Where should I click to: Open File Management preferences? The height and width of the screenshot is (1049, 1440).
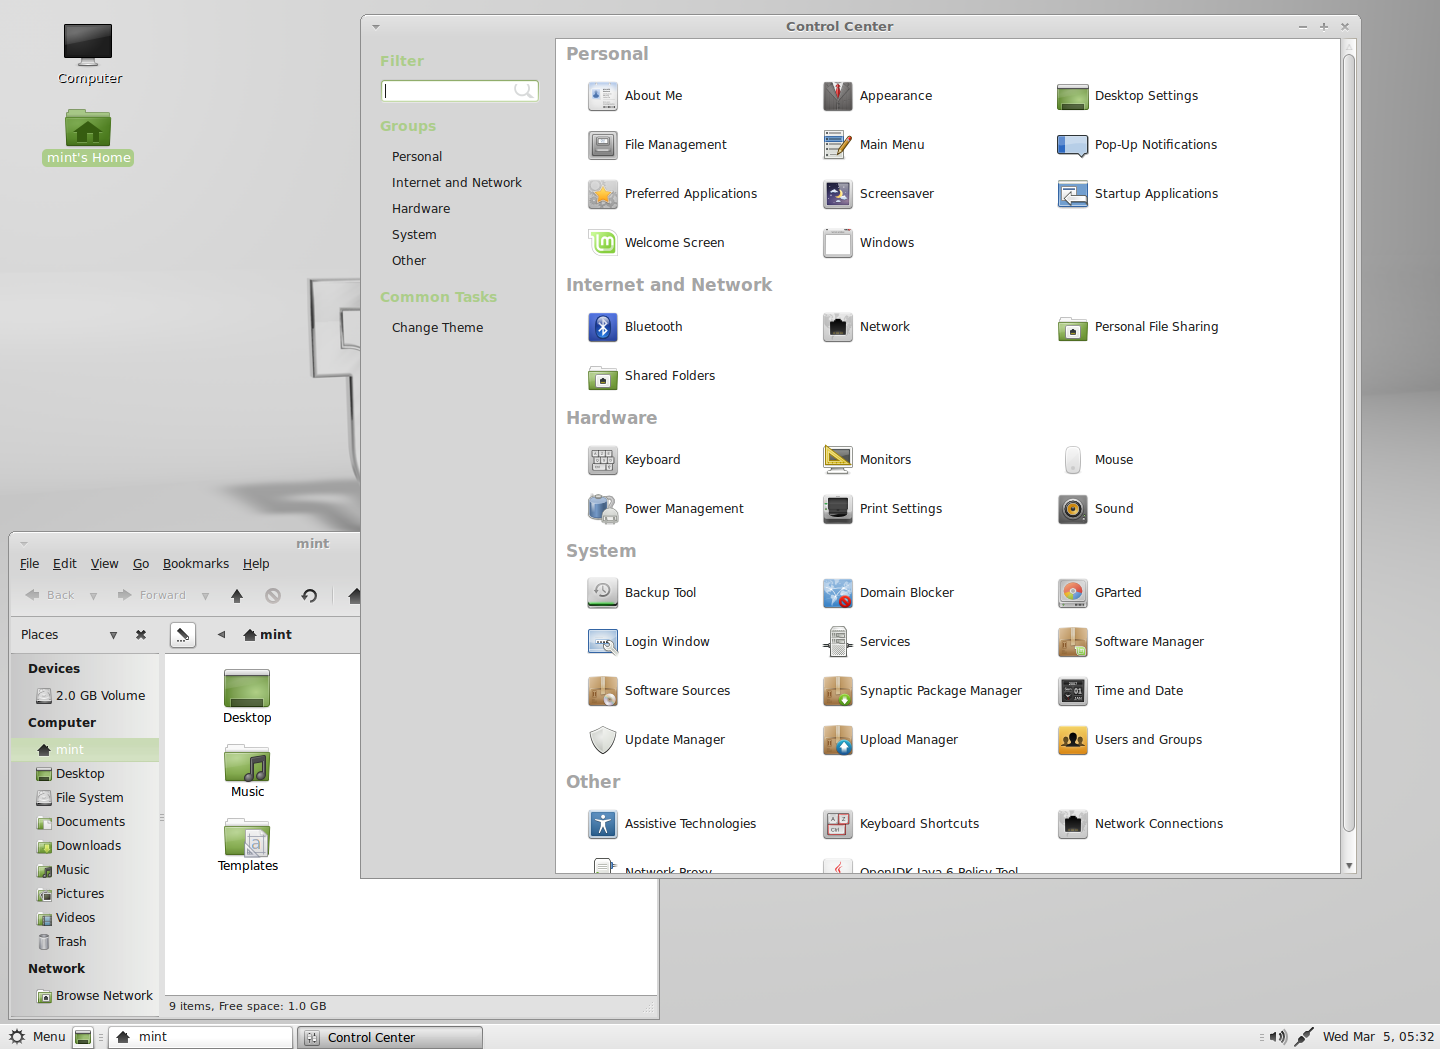pos(658,145)
